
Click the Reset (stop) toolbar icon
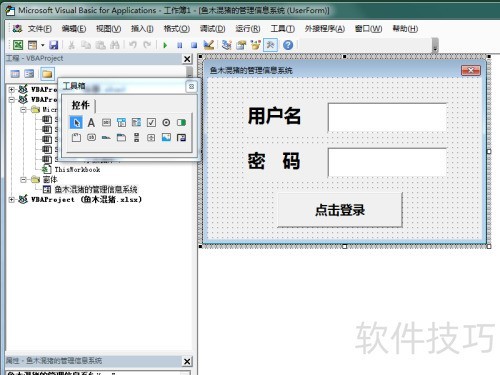pyautogui.click(x=194, y=45)
